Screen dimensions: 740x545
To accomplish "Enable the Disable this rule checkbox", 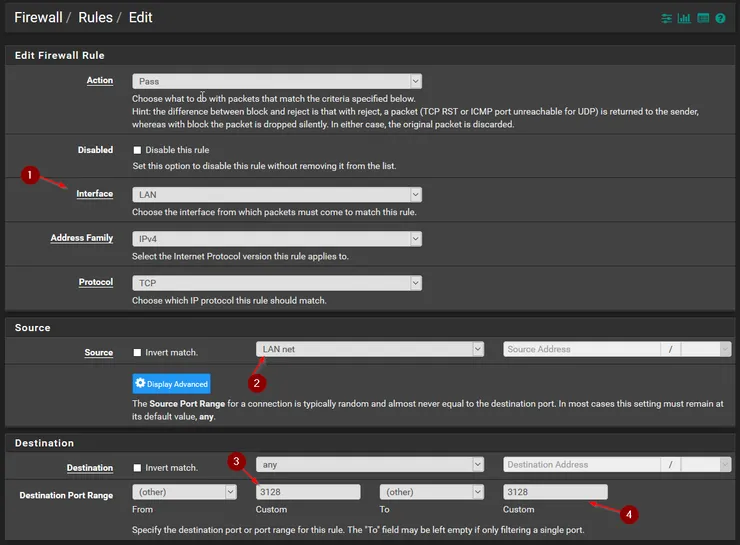I will (x=138, y=150).
